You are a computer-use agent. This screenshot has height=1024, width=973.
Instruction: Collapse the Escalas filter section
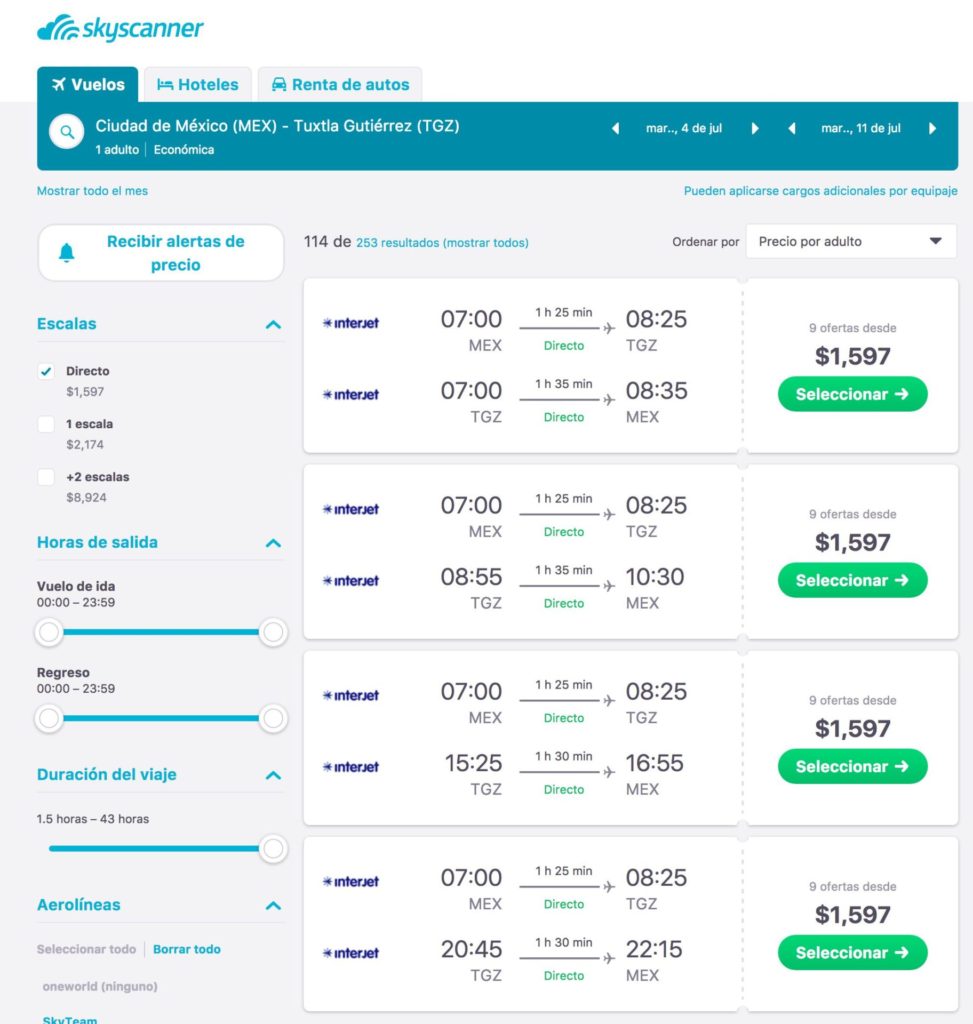[x=274, y=325]
